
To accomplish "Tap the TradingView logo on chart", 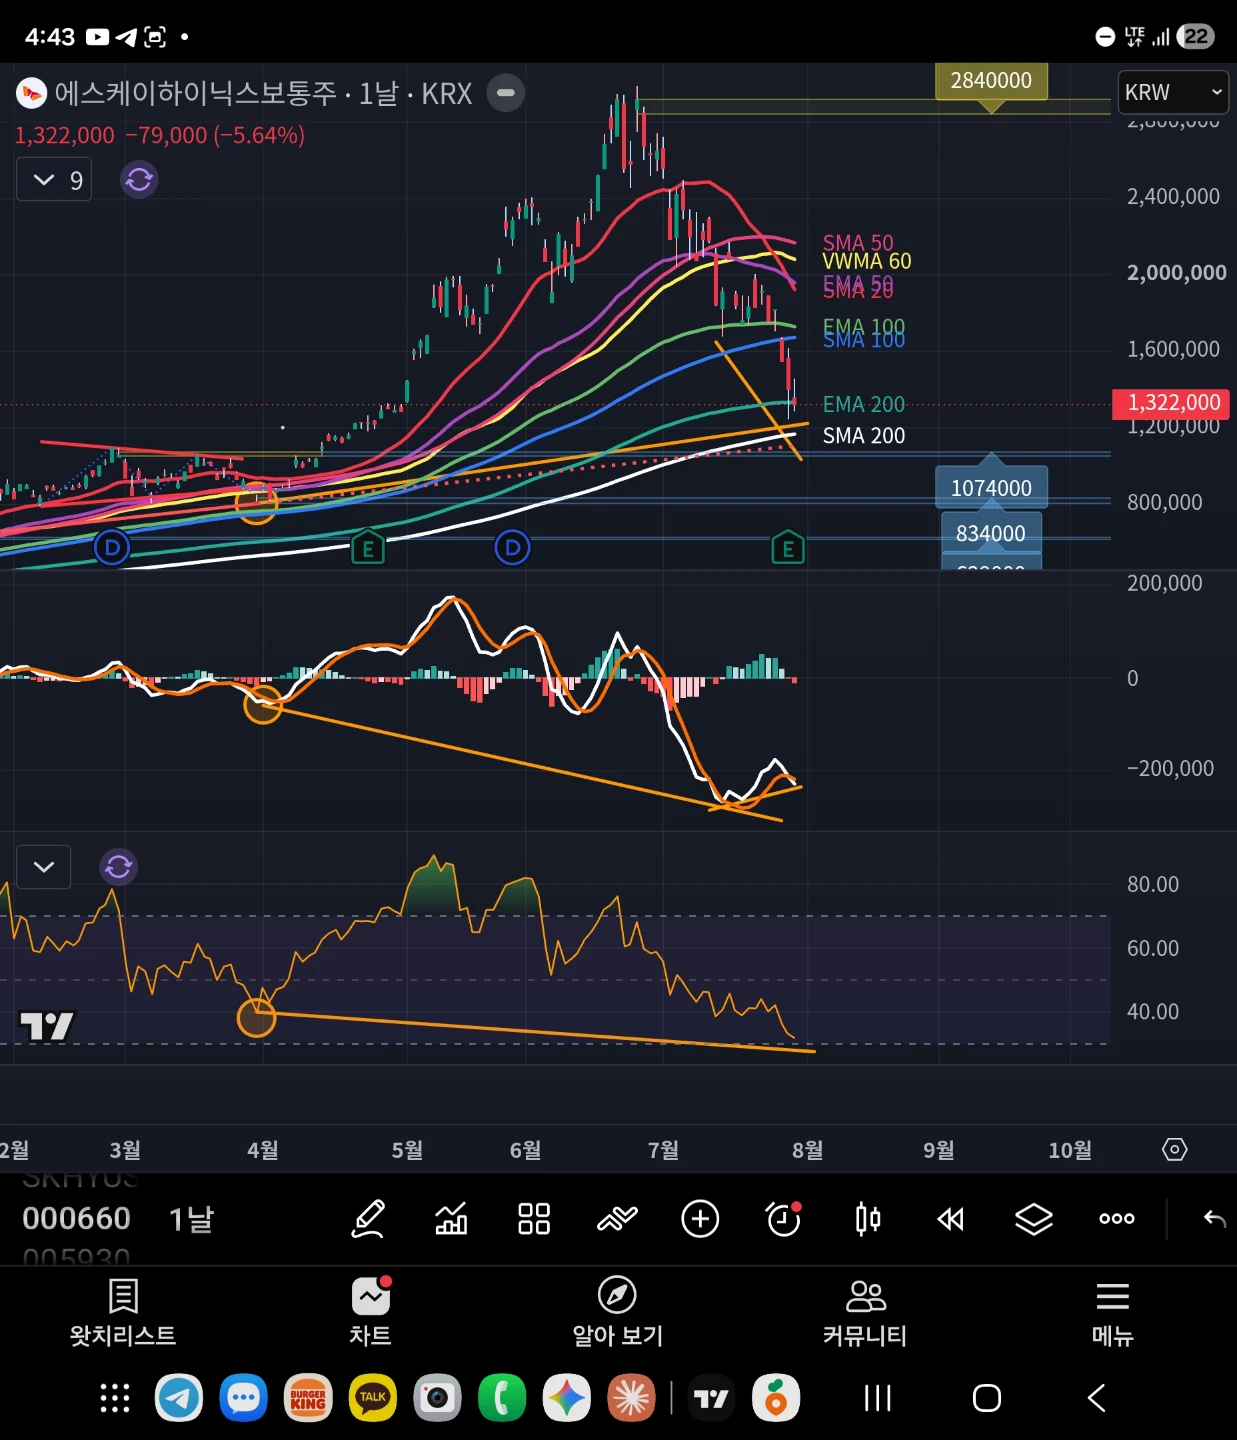I will tap(47, 1025).
